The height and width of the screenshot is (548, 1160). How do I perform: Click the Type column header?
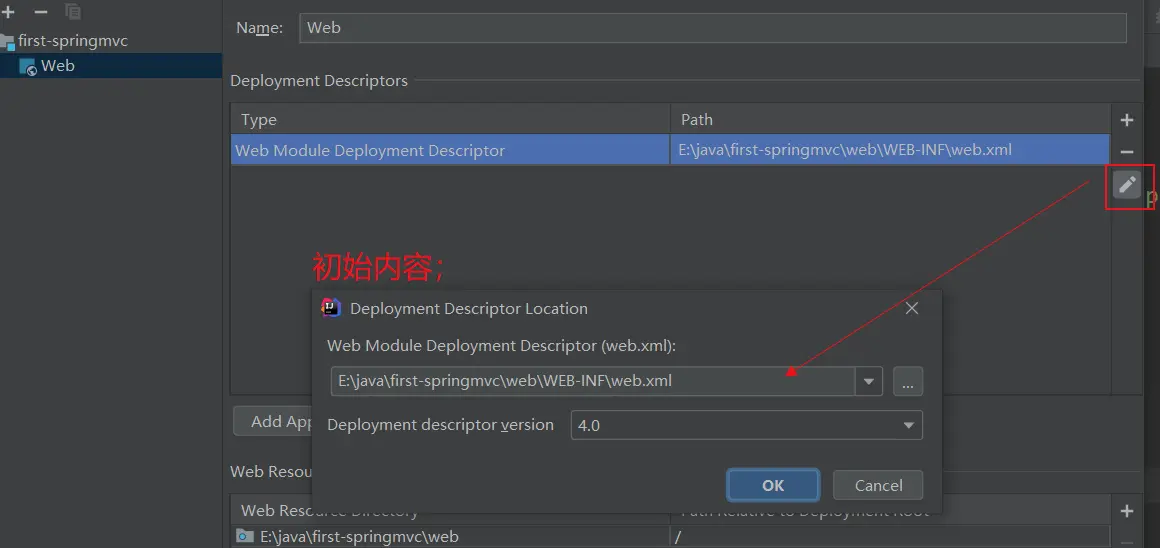click(450, 119)
